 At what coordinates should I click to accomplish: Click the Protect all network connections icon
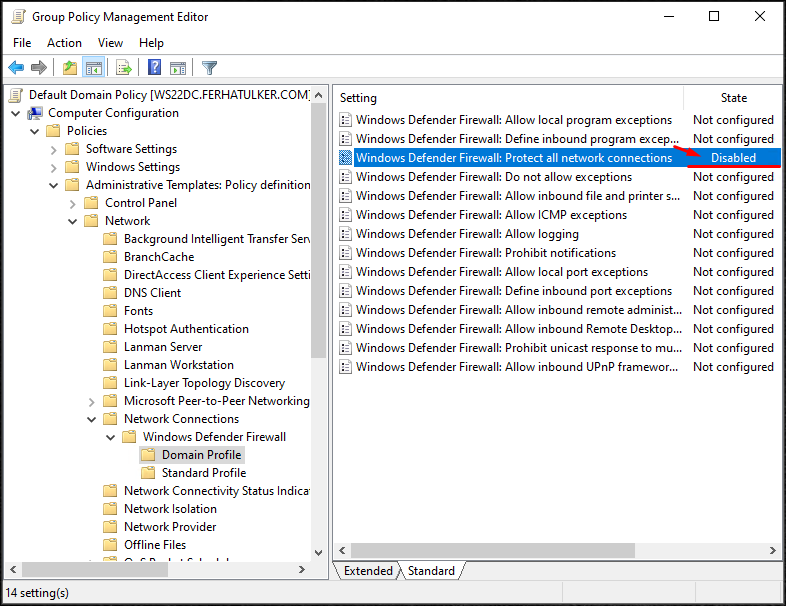[x=345, y=158]
